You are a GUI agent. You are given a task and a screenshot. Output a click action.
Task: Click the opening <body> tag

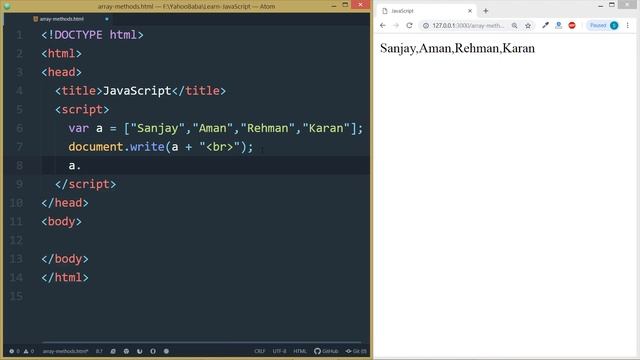[x=61, y=221]
